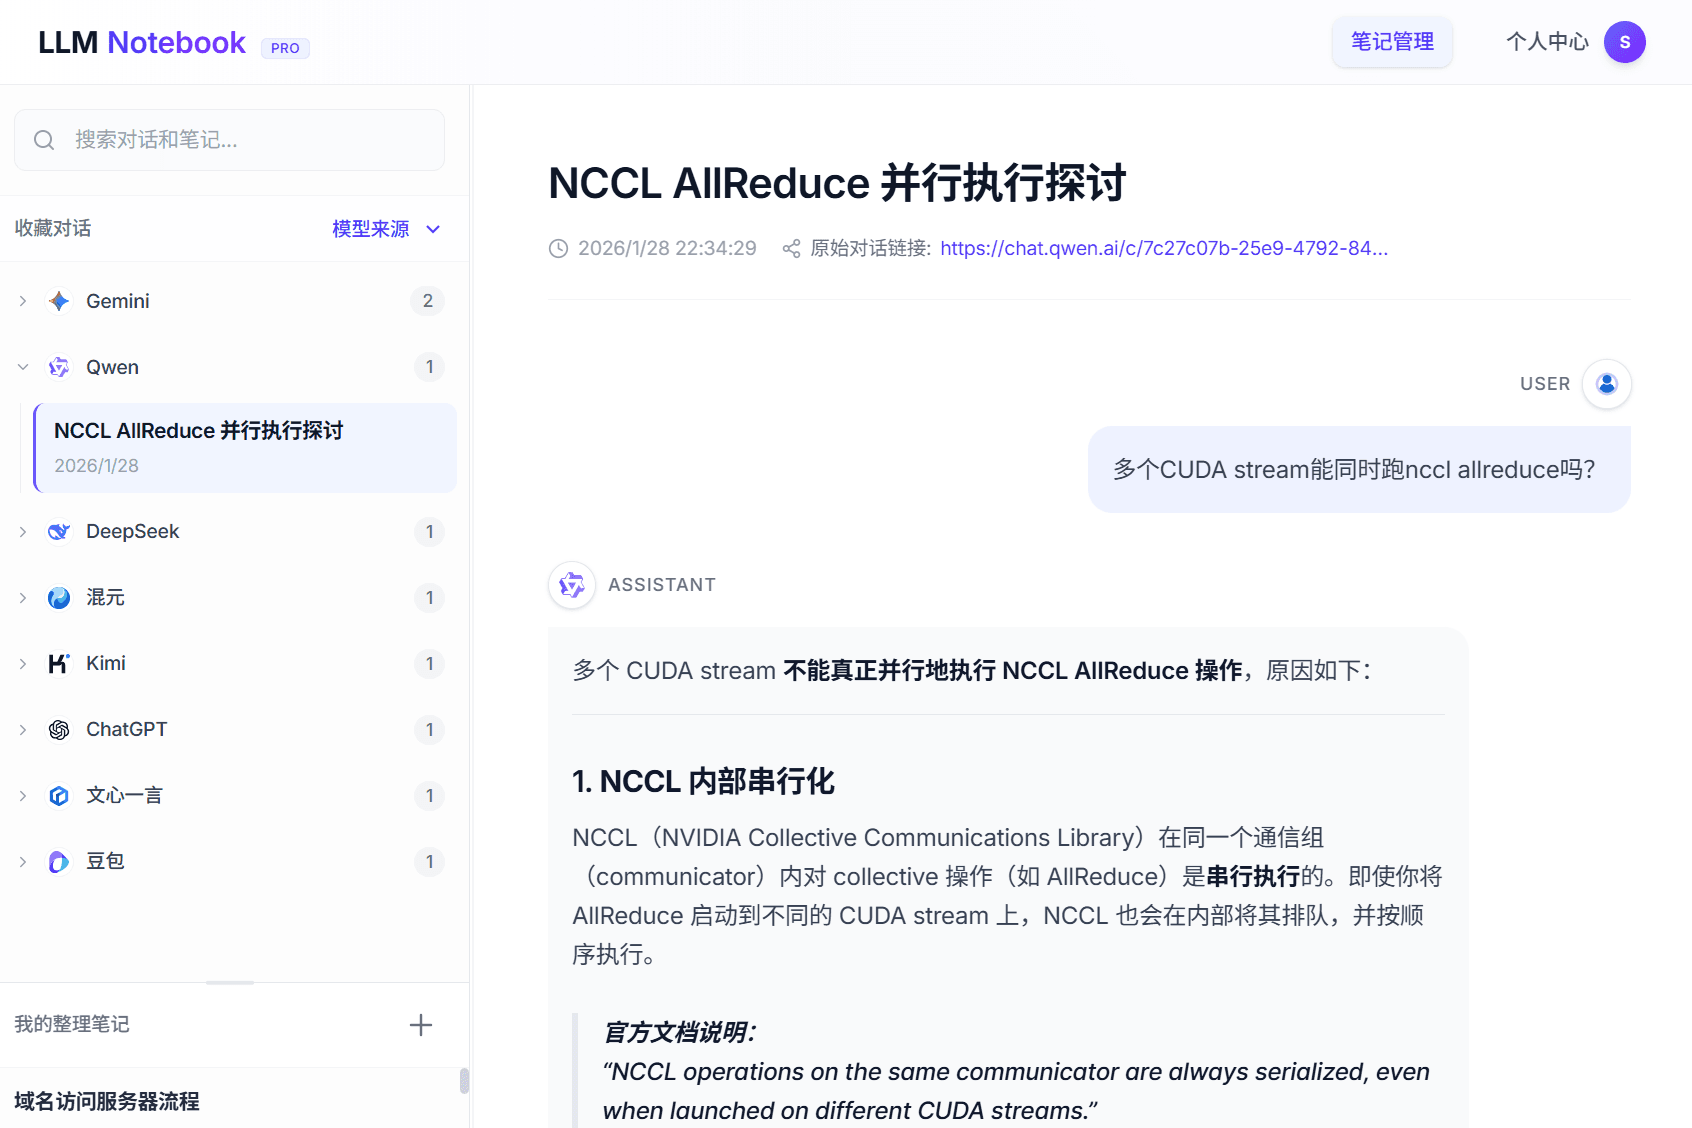Image resolution: width=1692 pixels, height=1128 pixels.
Task: Click the 笔记管理 button
Action: [1391, 42]
